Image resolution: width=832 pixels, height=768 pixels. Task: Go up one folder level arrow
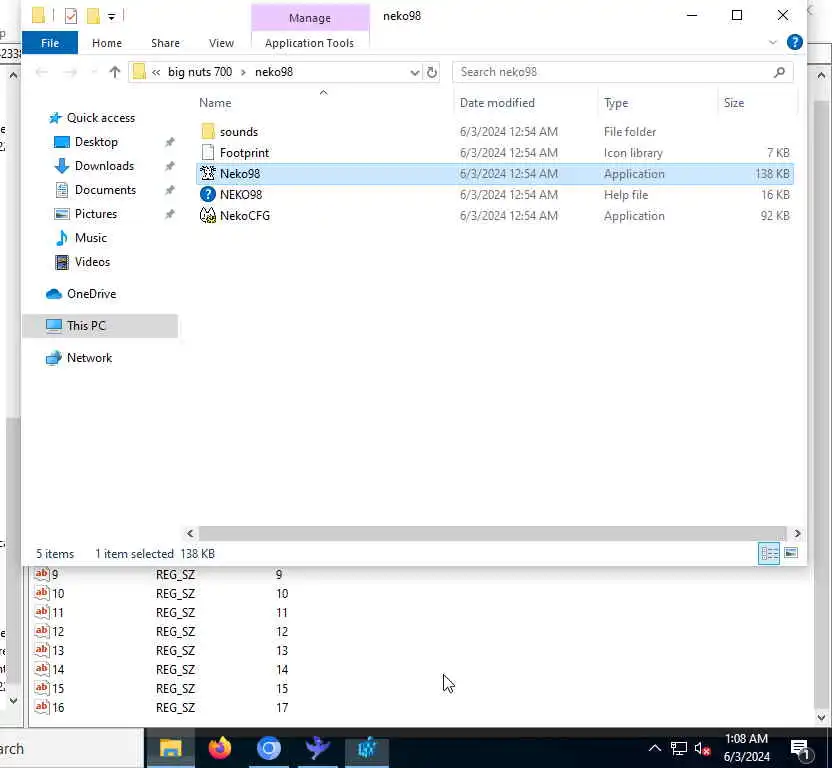point(115,72)
